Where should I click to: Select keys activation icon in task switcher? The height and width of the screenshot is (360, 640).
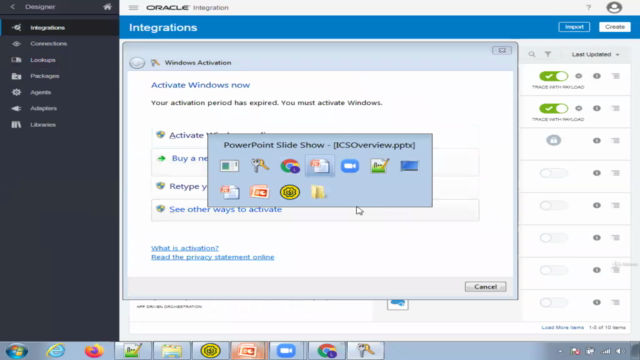(x=260, y=166)
